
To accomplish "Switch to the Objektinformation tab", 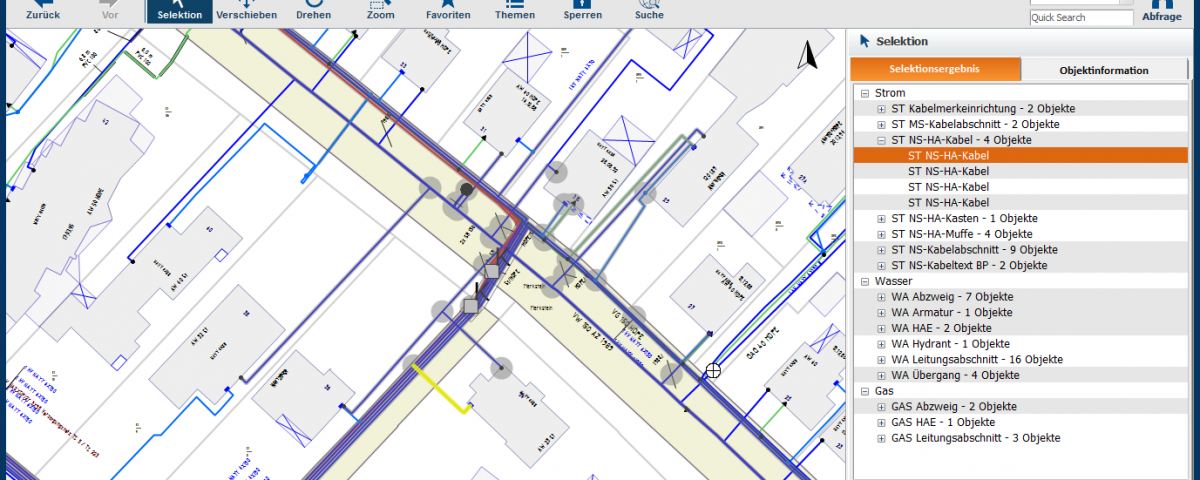I will coord(1103,70).
